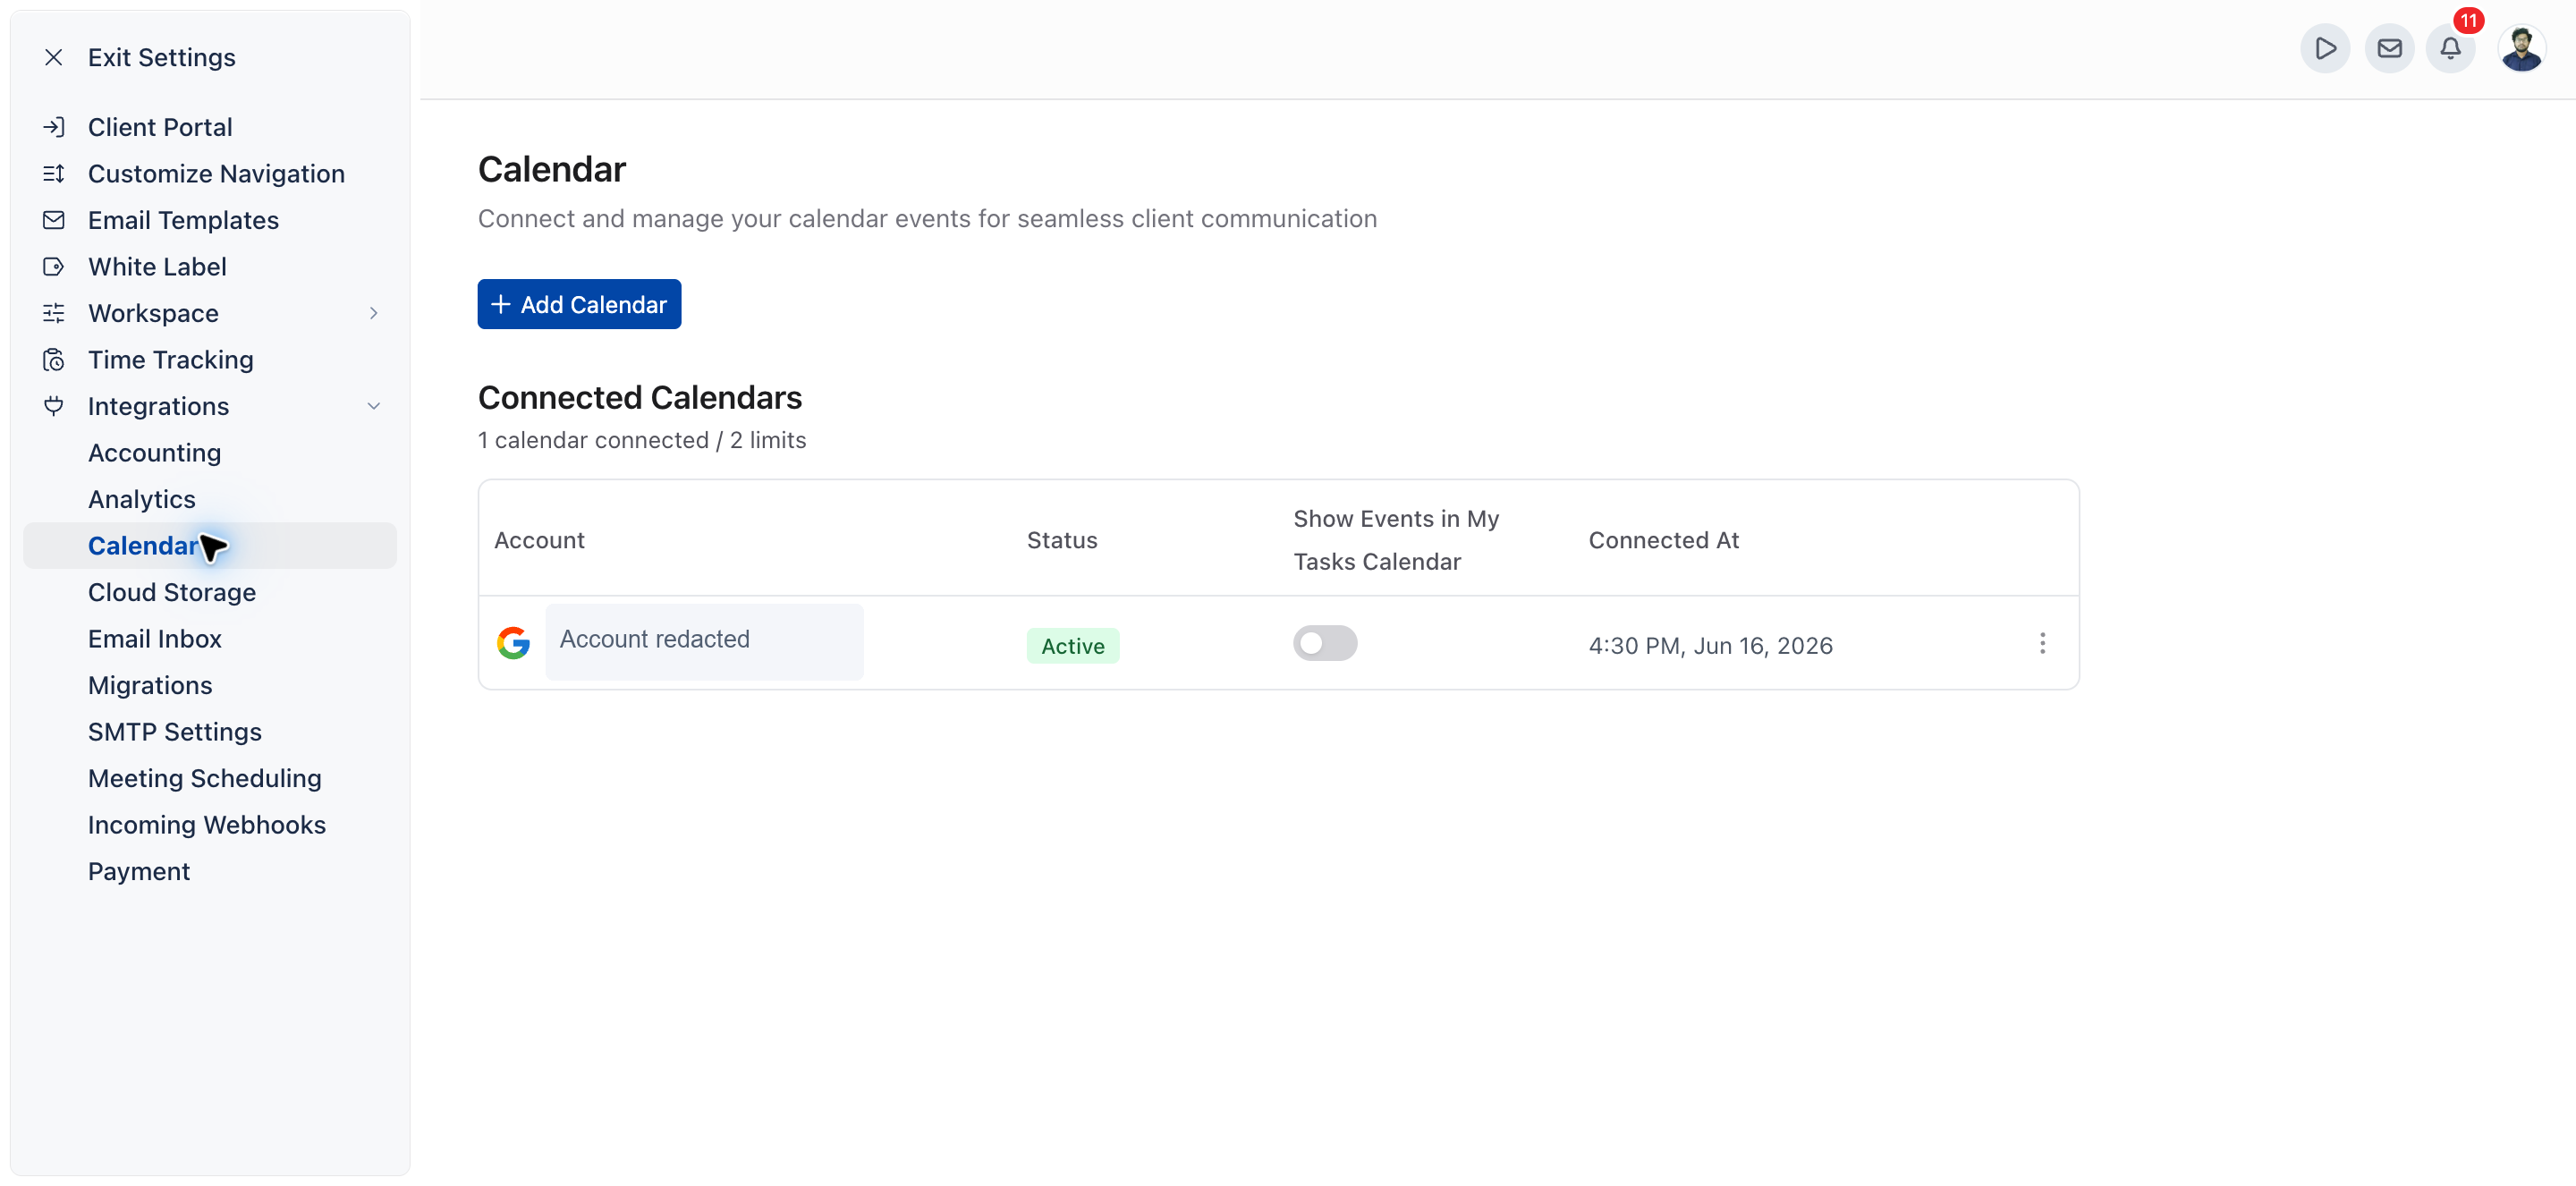Open Time Tracking settings label
2576x1186 pixels.
pos(171,360)
